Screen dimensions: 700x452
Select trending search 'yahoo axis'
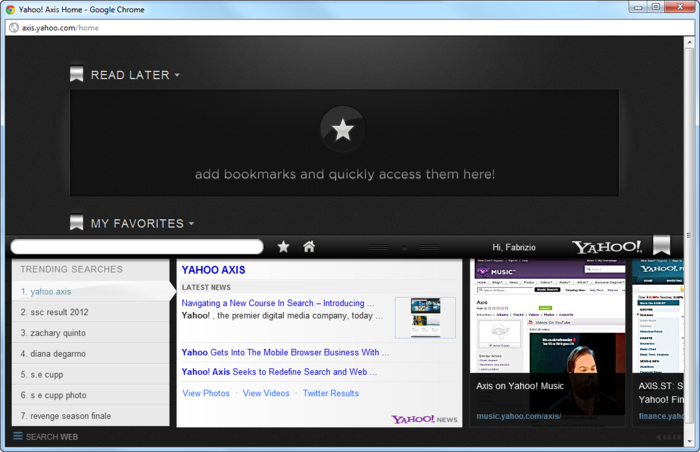[91, 291]
